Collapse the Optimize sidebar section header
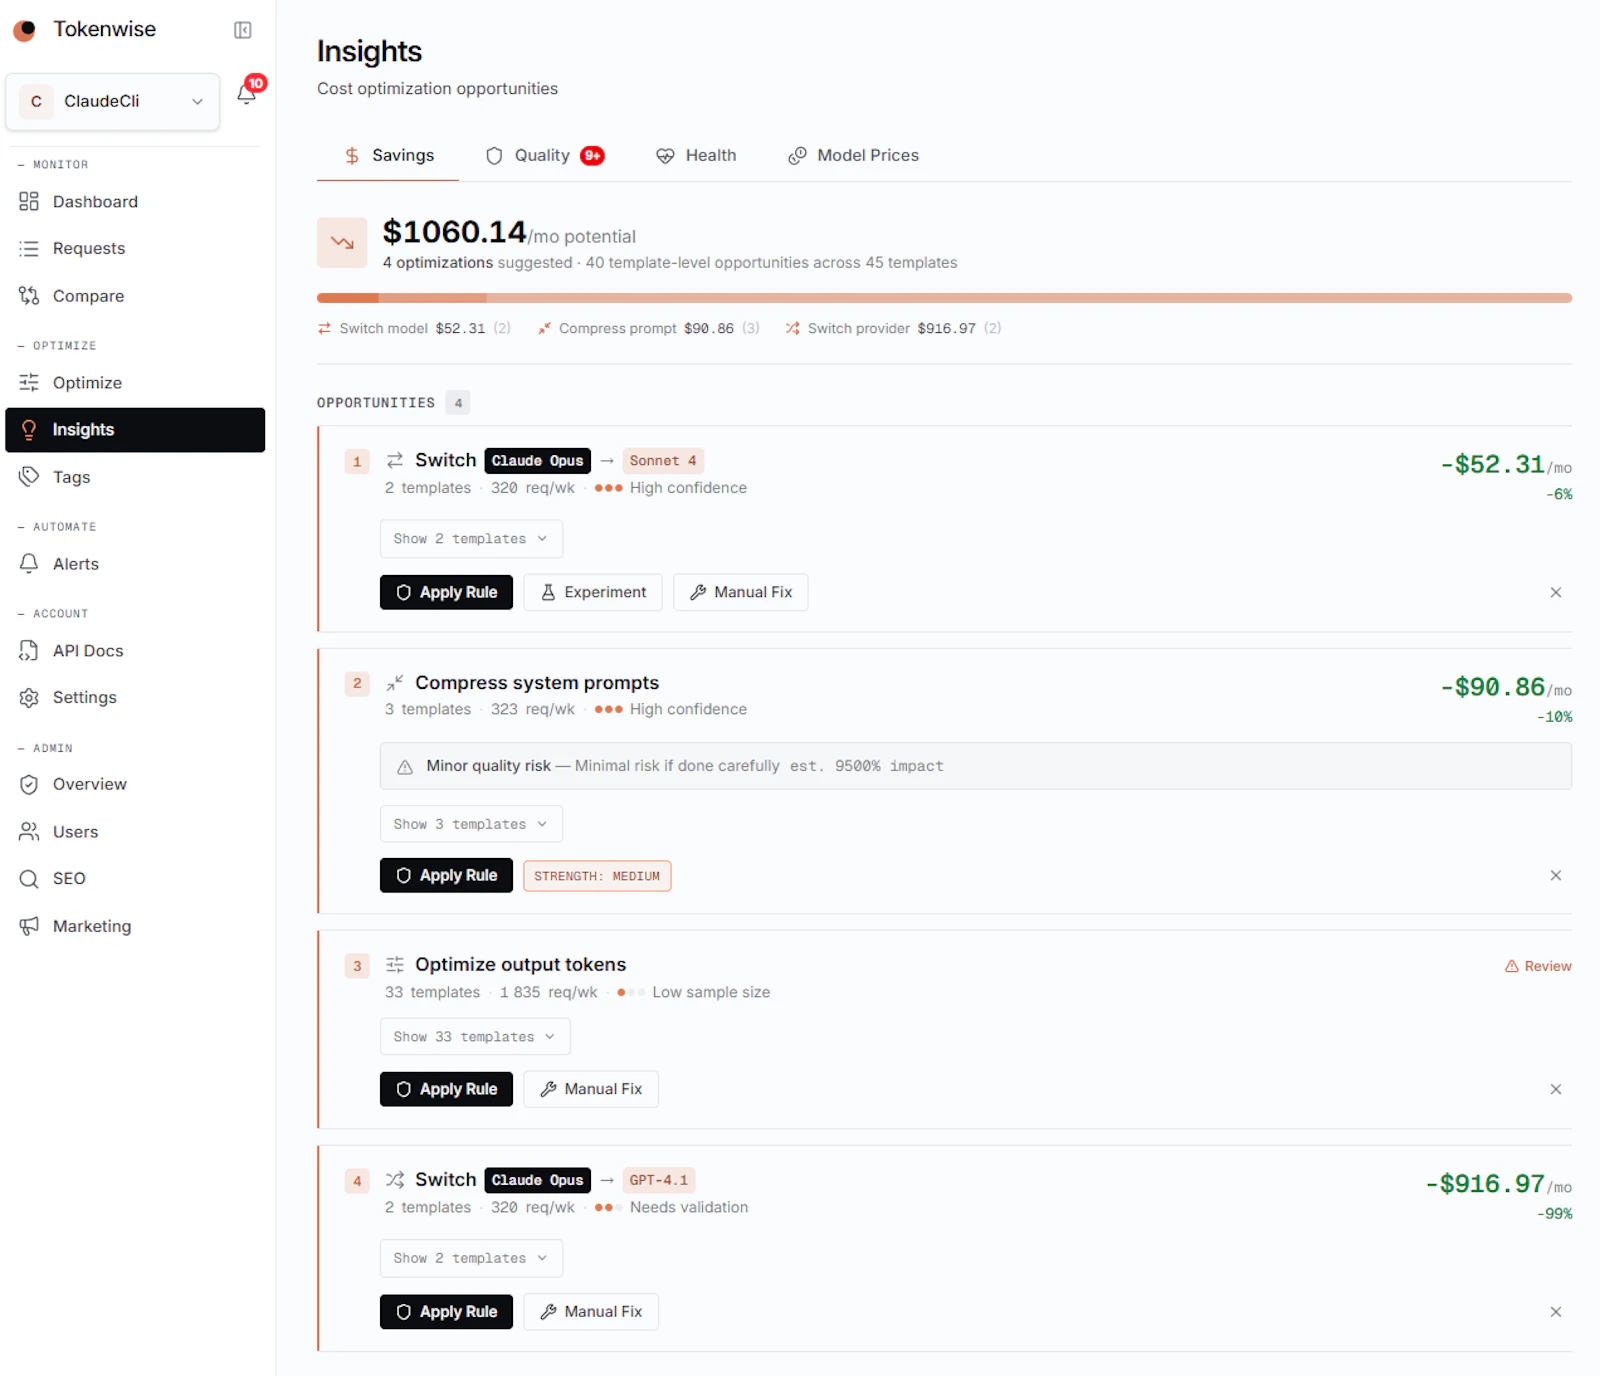 pos(57,346)
